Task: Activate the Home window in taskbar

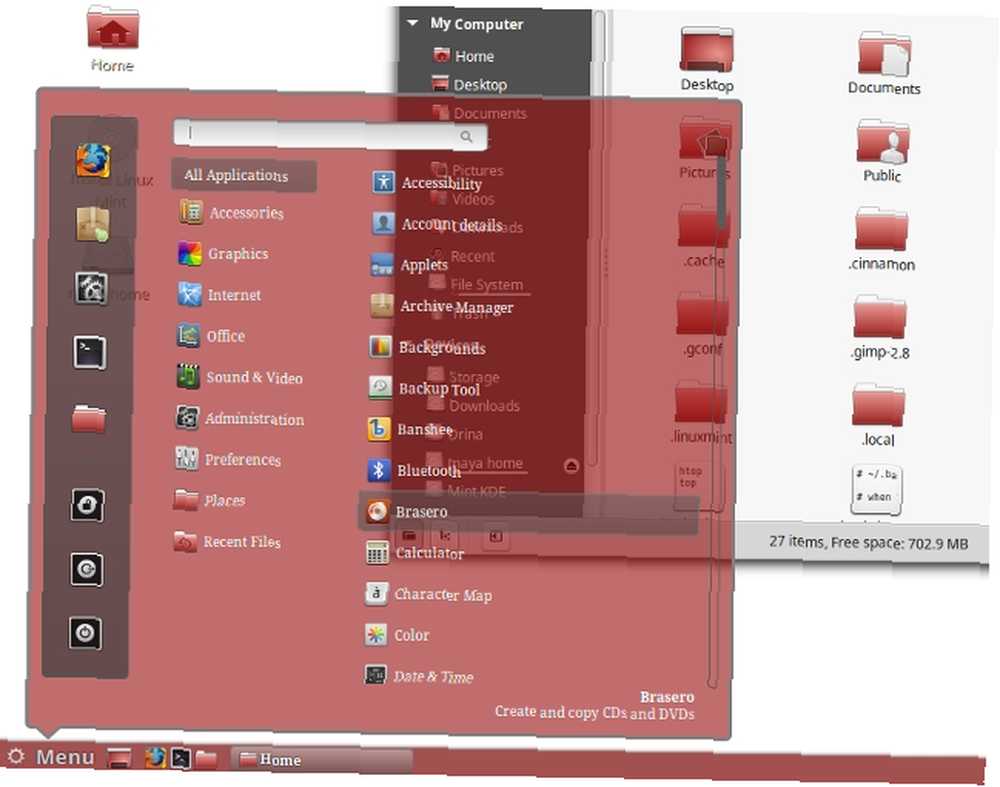Action: click(x=321, y=760)
